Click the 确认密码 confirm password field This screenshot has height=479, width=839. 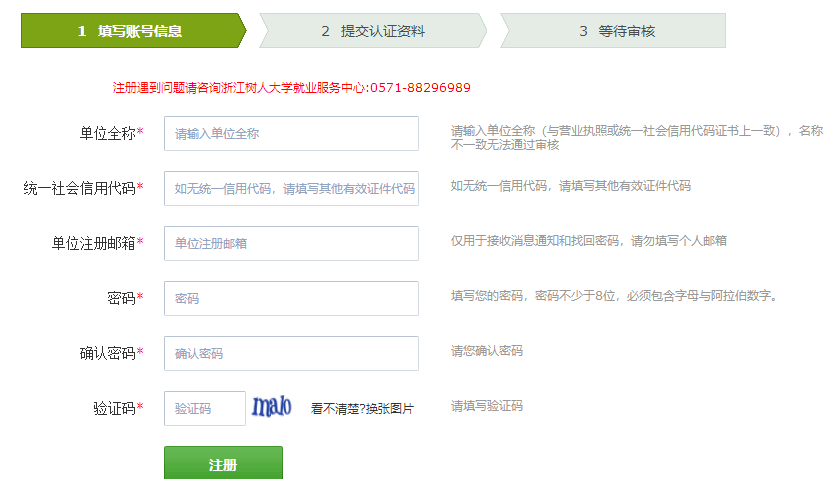click(291, 353)
